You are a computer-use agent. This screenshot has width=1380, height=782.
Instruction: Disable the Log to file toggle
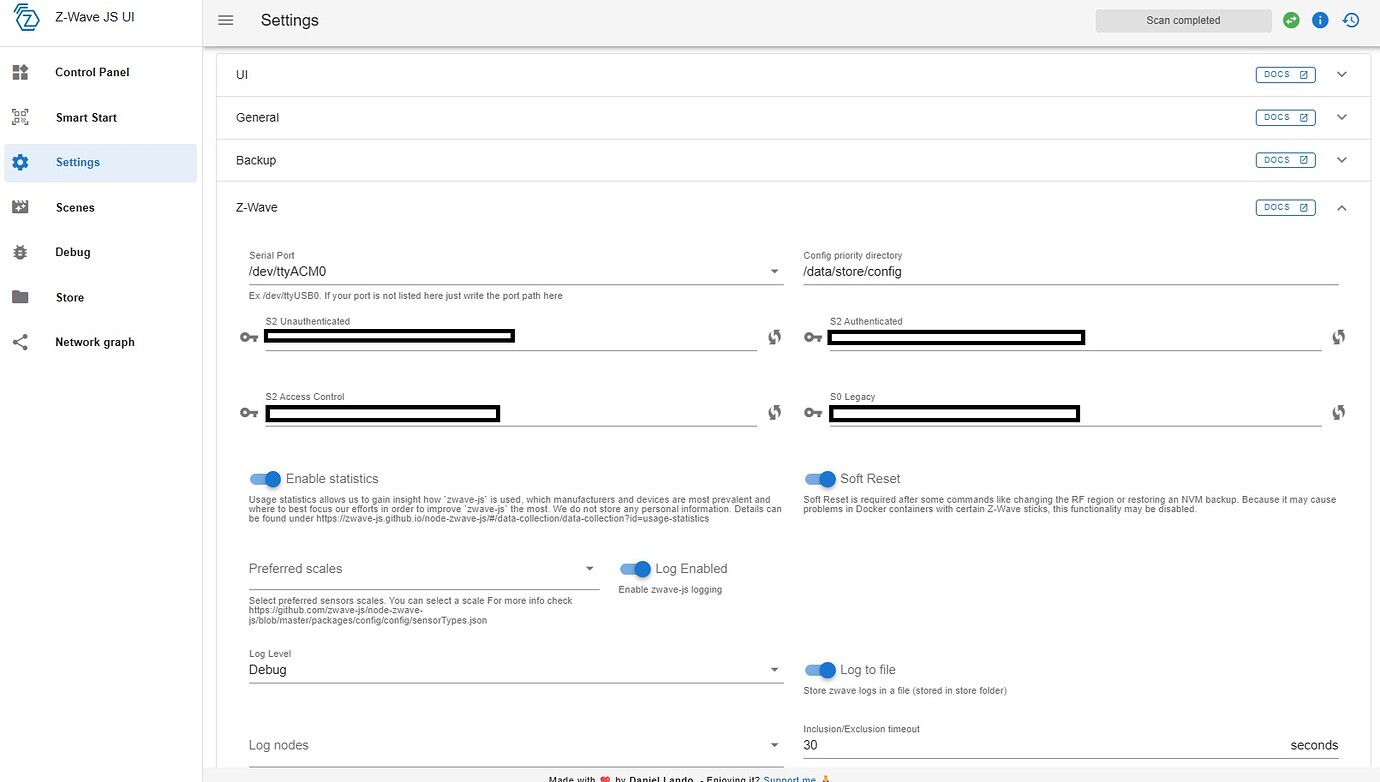[x=819, y=670]
